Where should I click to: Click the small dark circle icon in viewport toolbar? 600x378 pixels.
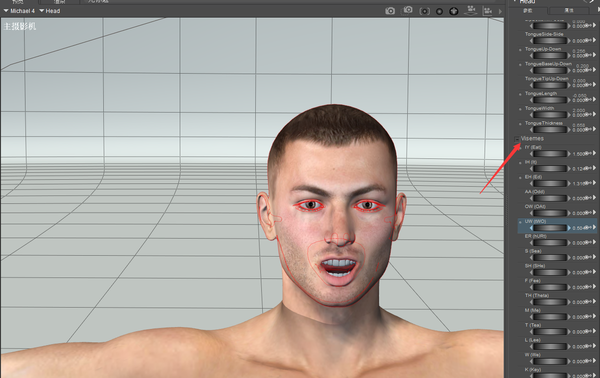439,11
